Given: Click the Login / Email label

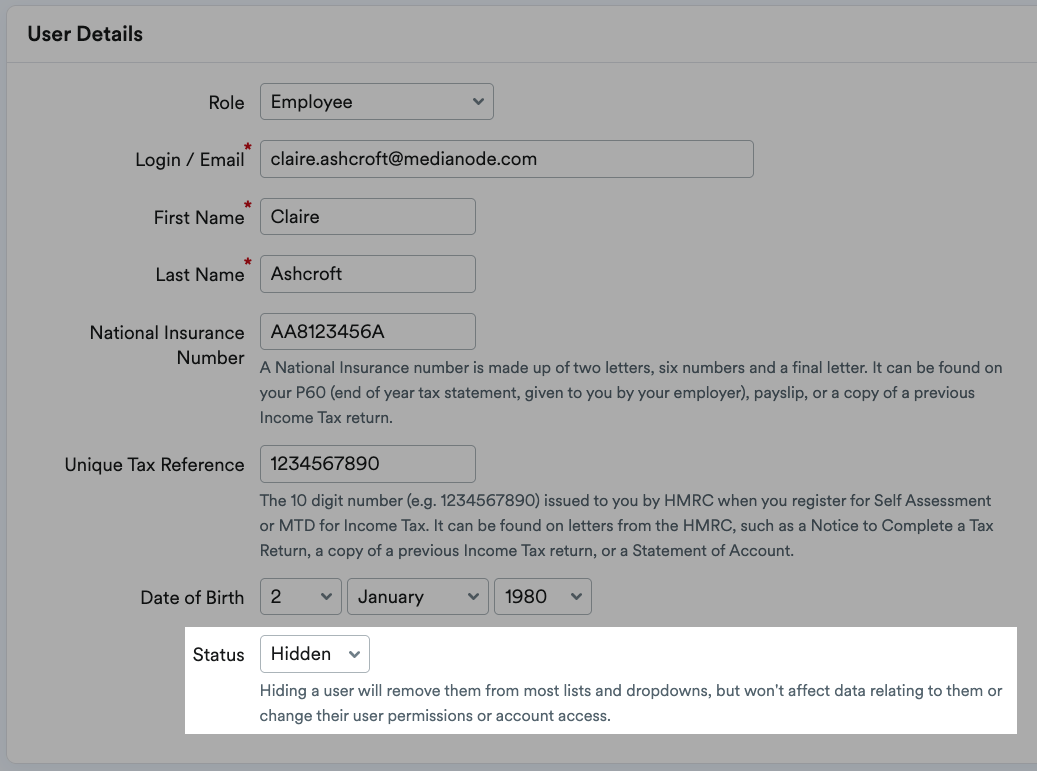Looking at the screenshot, I should tap(190, 160).
